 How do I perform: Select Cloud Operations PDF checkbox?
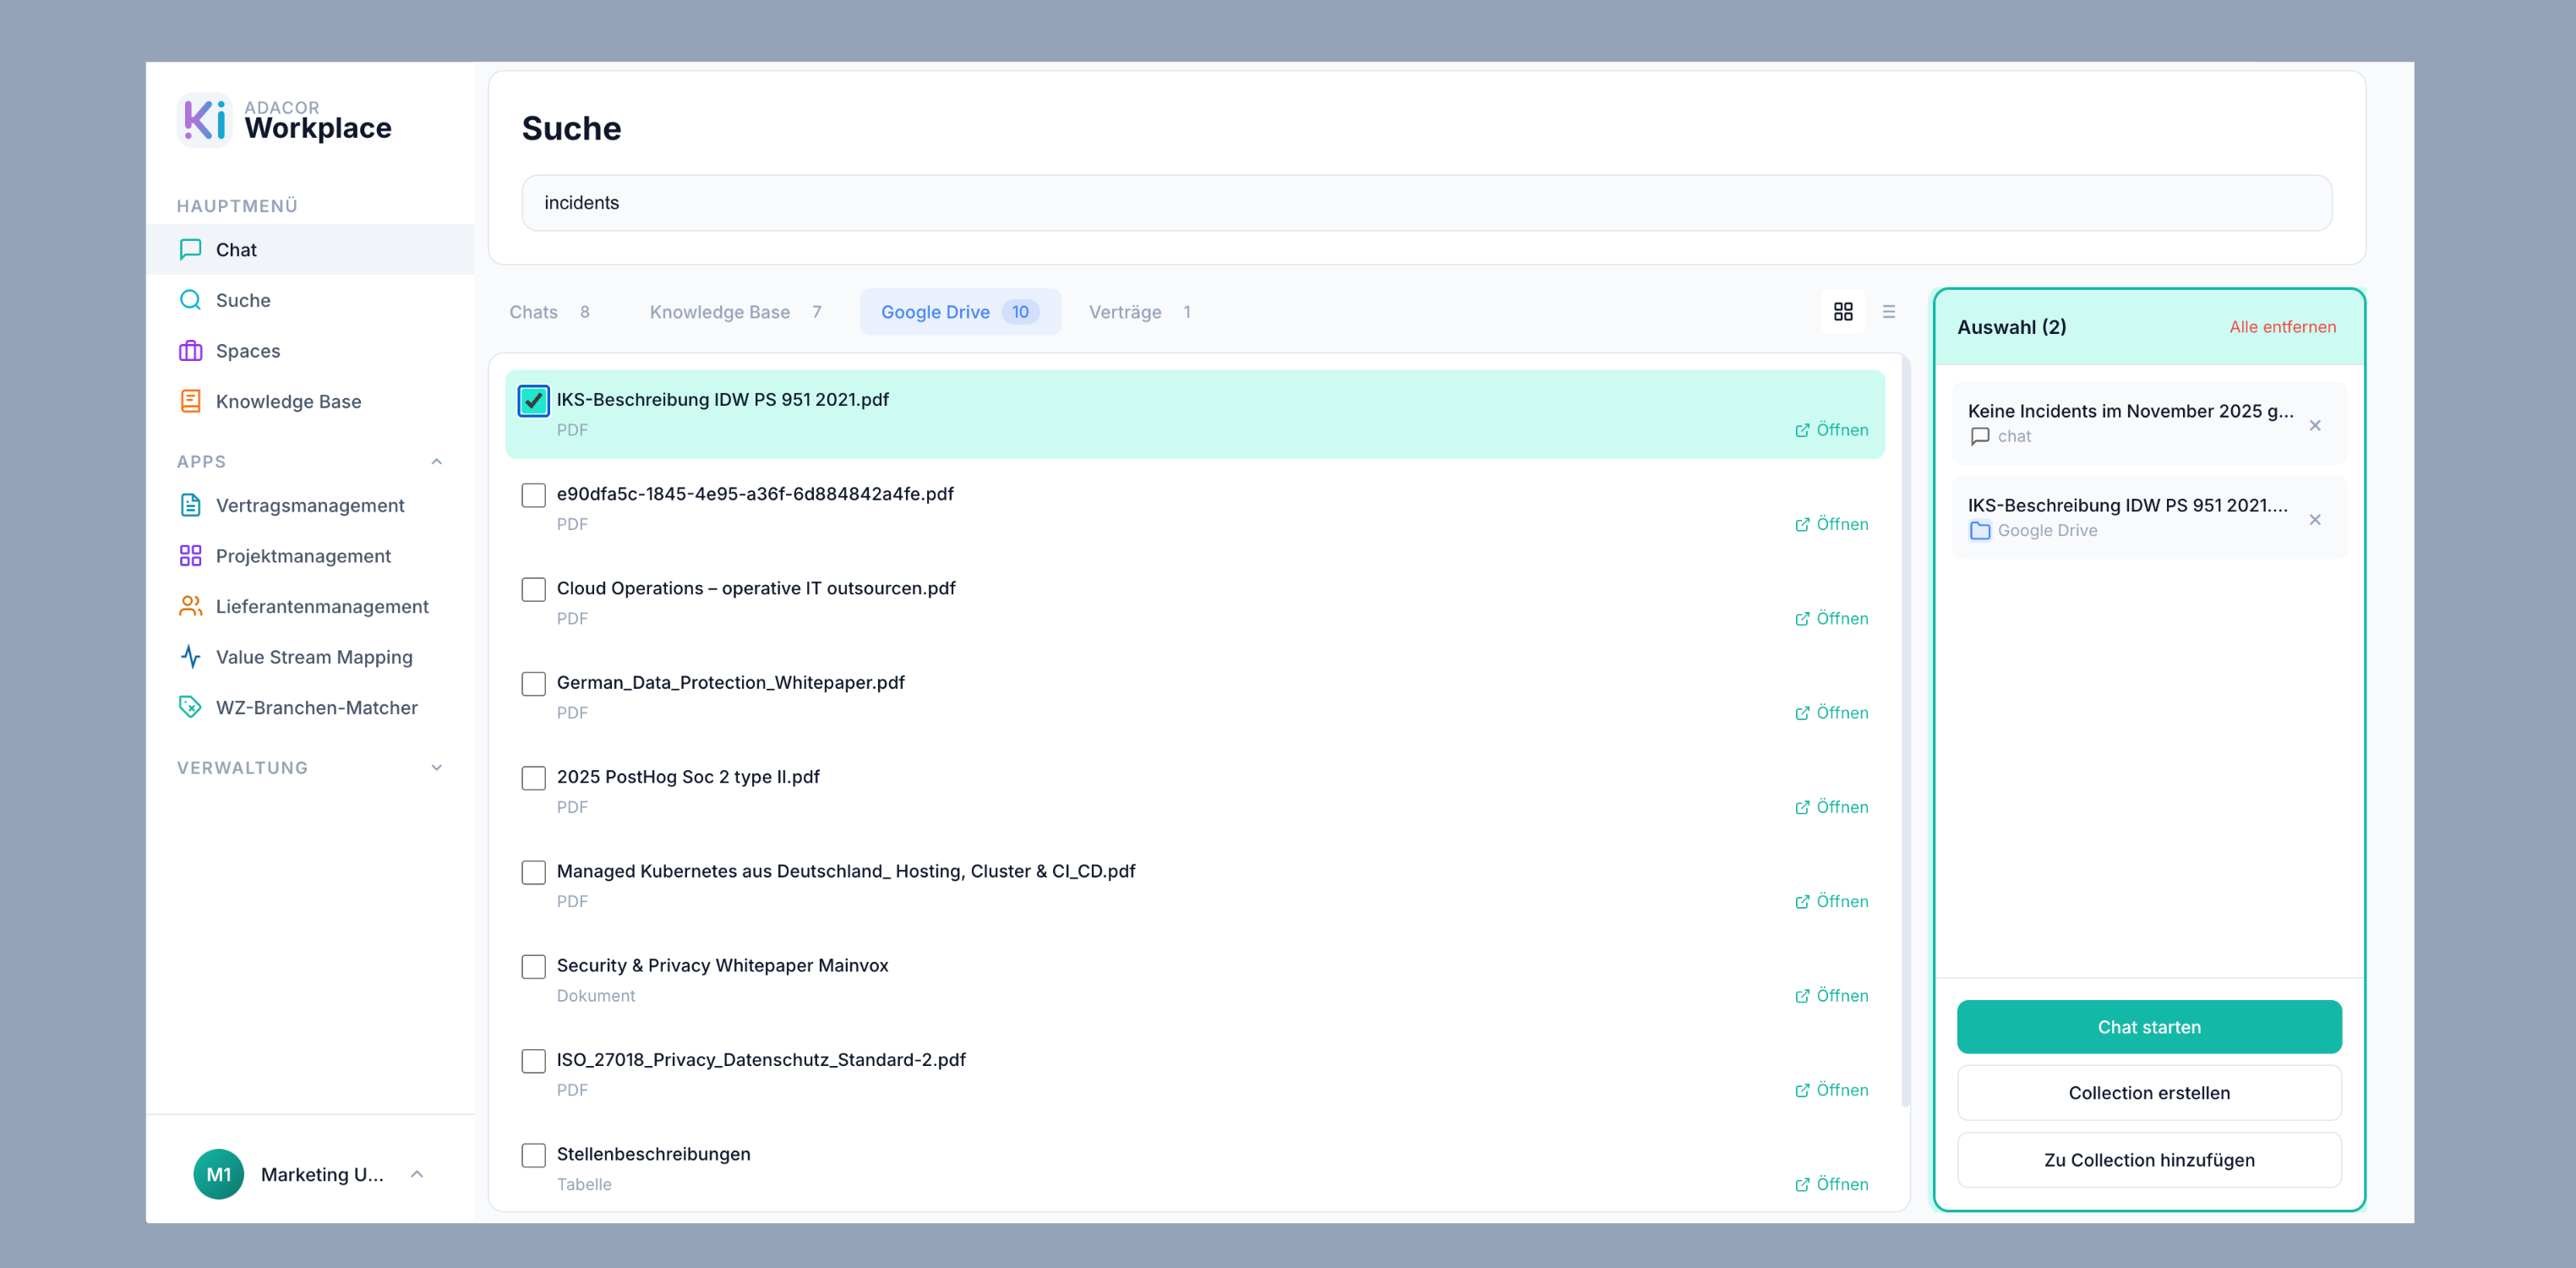(533, 589)
